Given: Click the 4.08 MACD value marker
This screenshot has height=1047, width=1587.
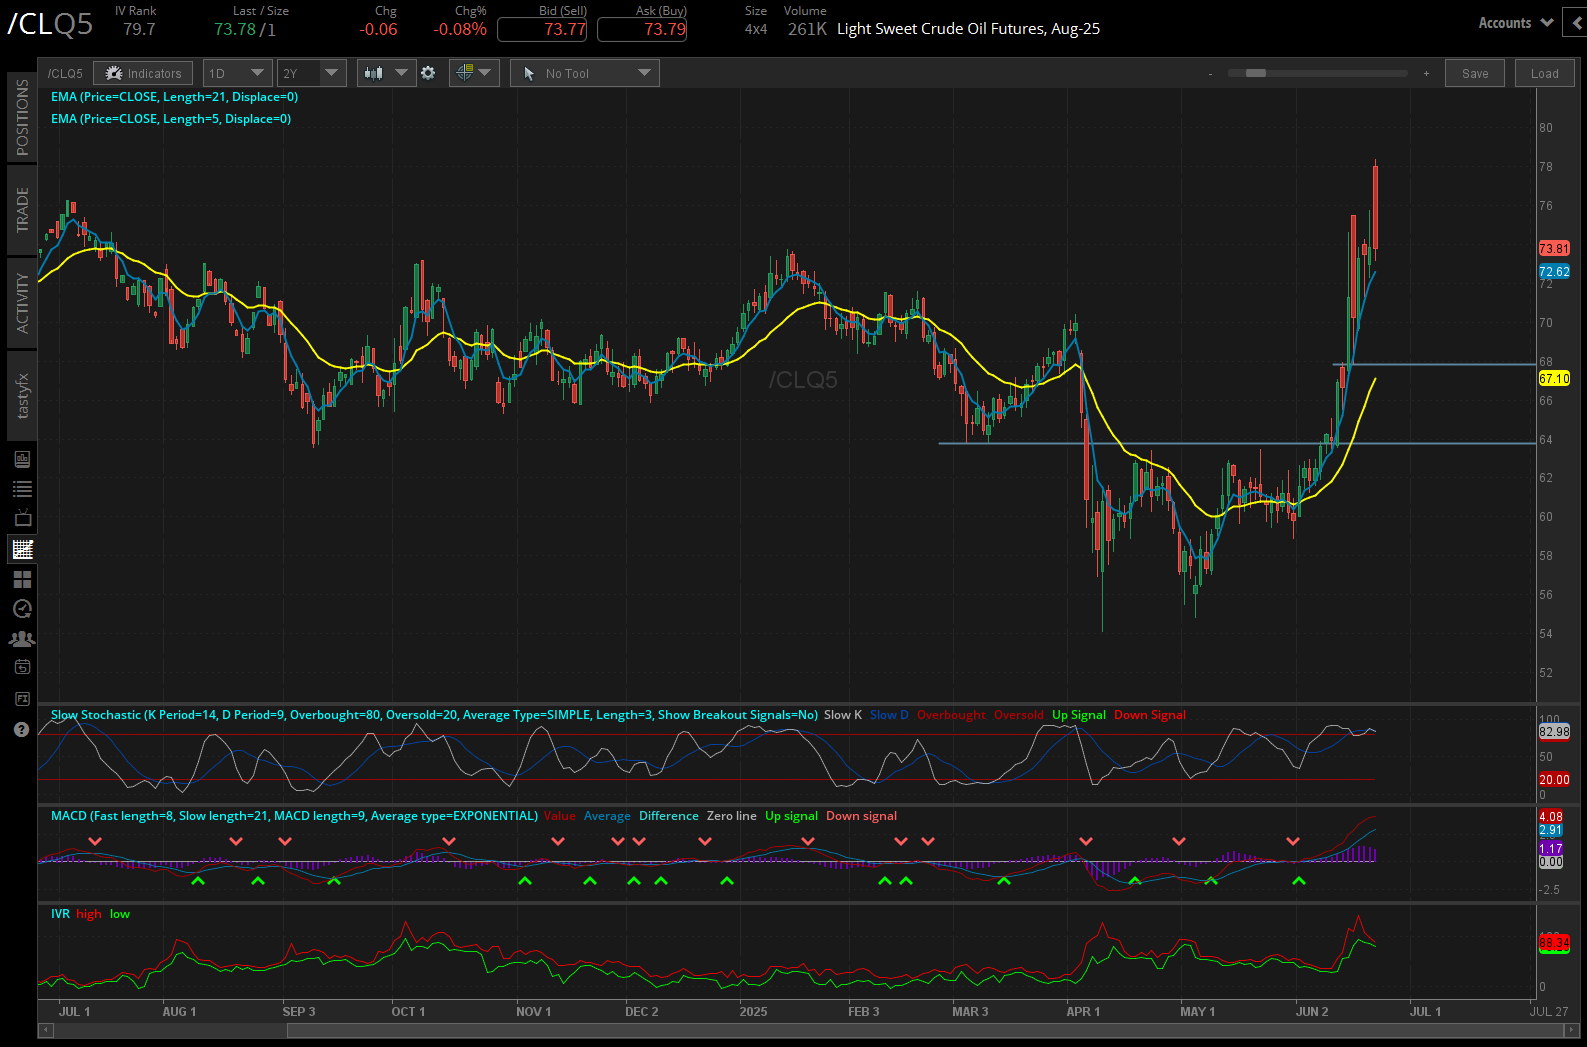Looking at the screenshot, I should [1551, 817].
